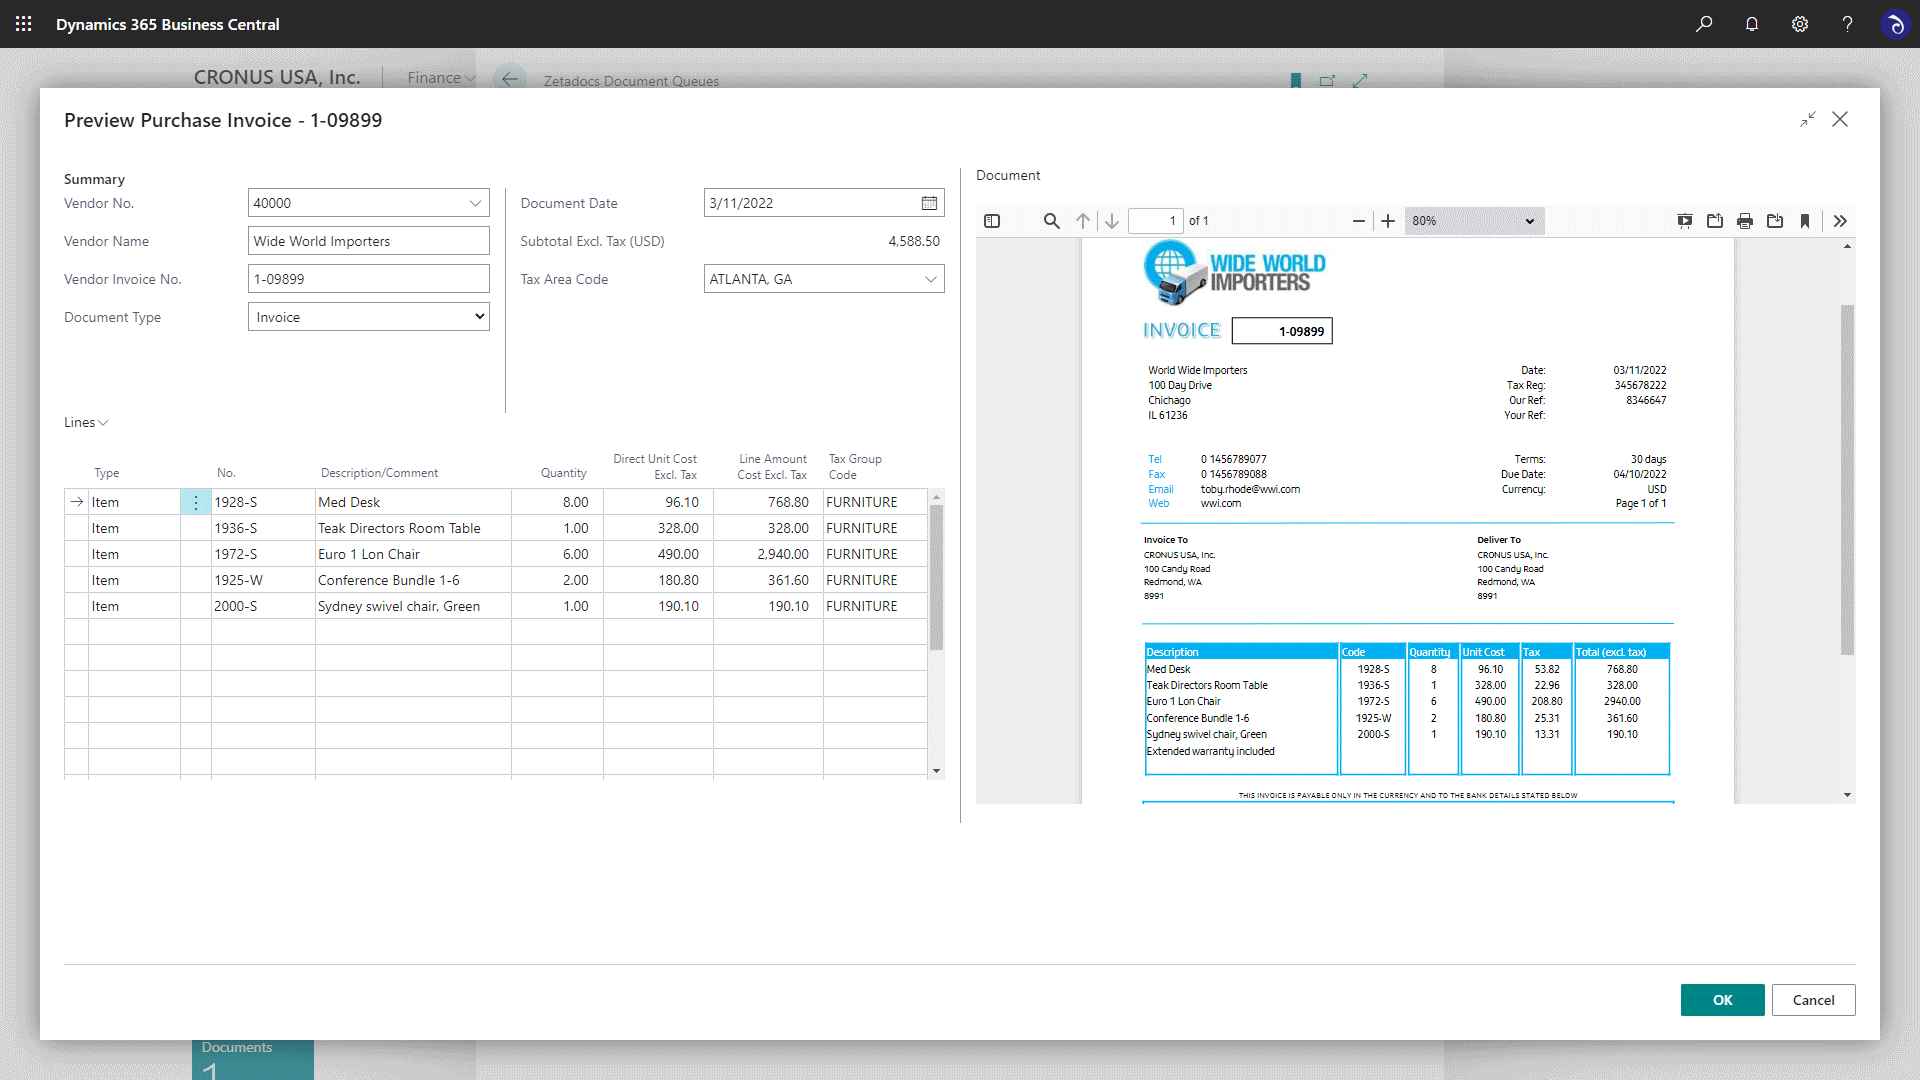The image size is (1920, 1080).
Task: Click bookmark icon on Zetadocs background page
Action: click(1296, 81)
